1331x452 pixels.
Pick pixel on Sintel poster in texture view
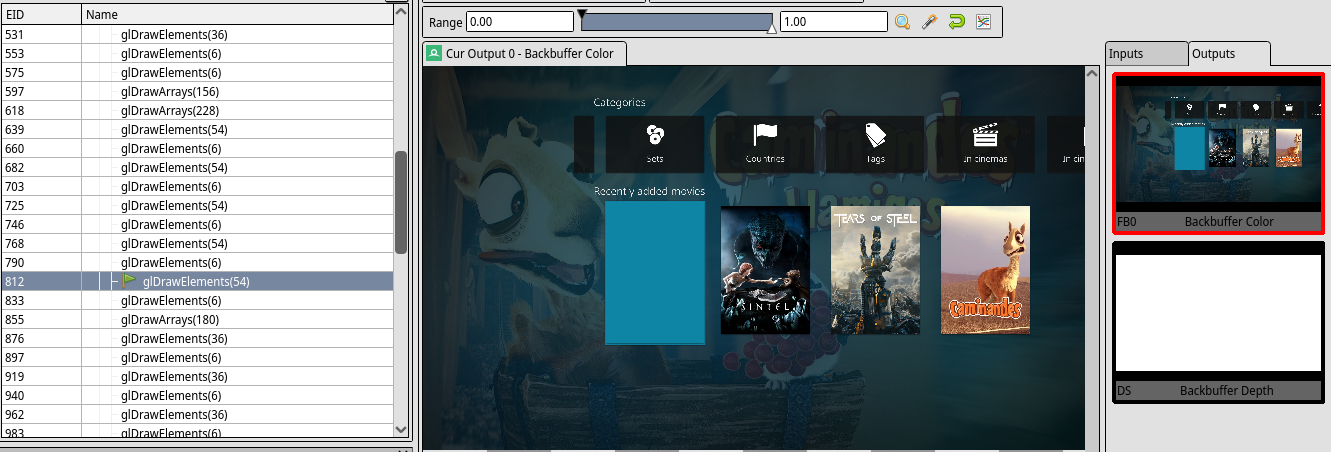pos(765,270)
